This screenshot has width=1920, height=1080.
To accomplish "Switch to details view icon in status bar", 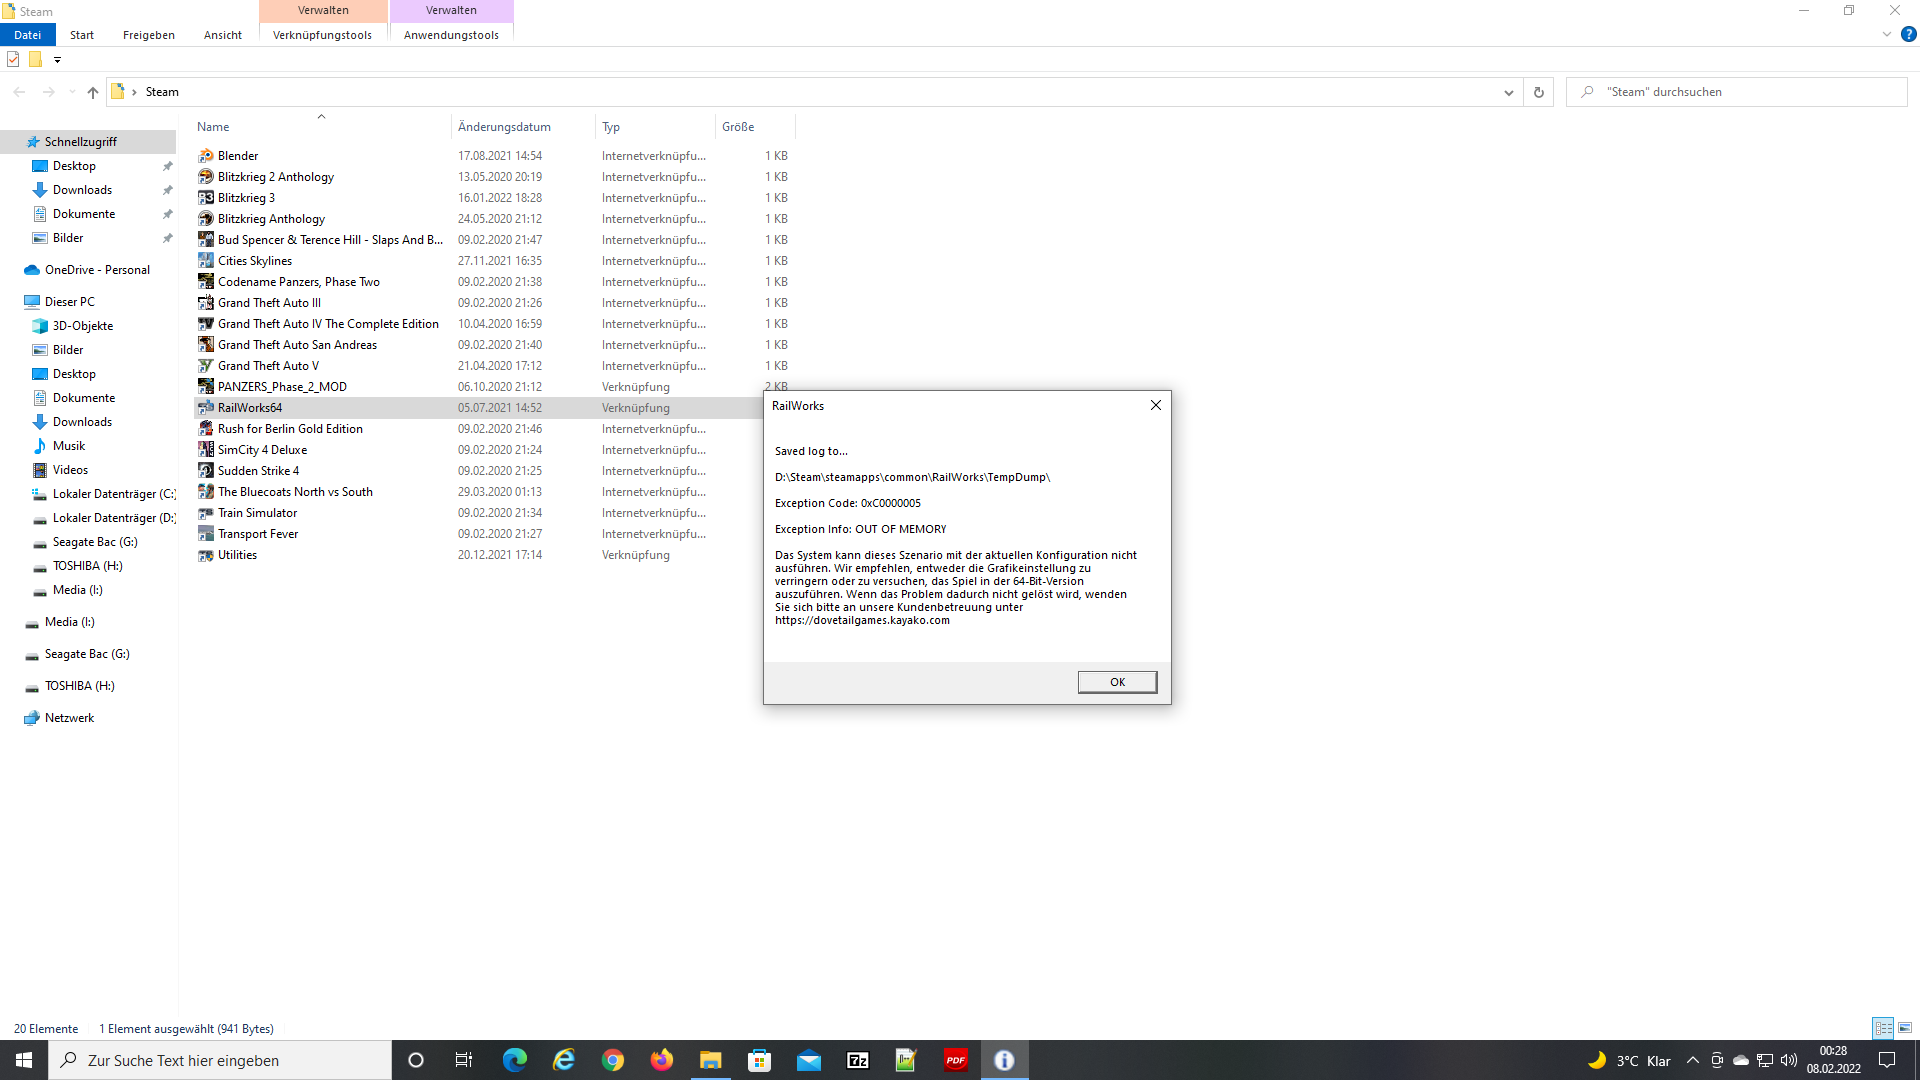I will (x=1883, y=1028).
